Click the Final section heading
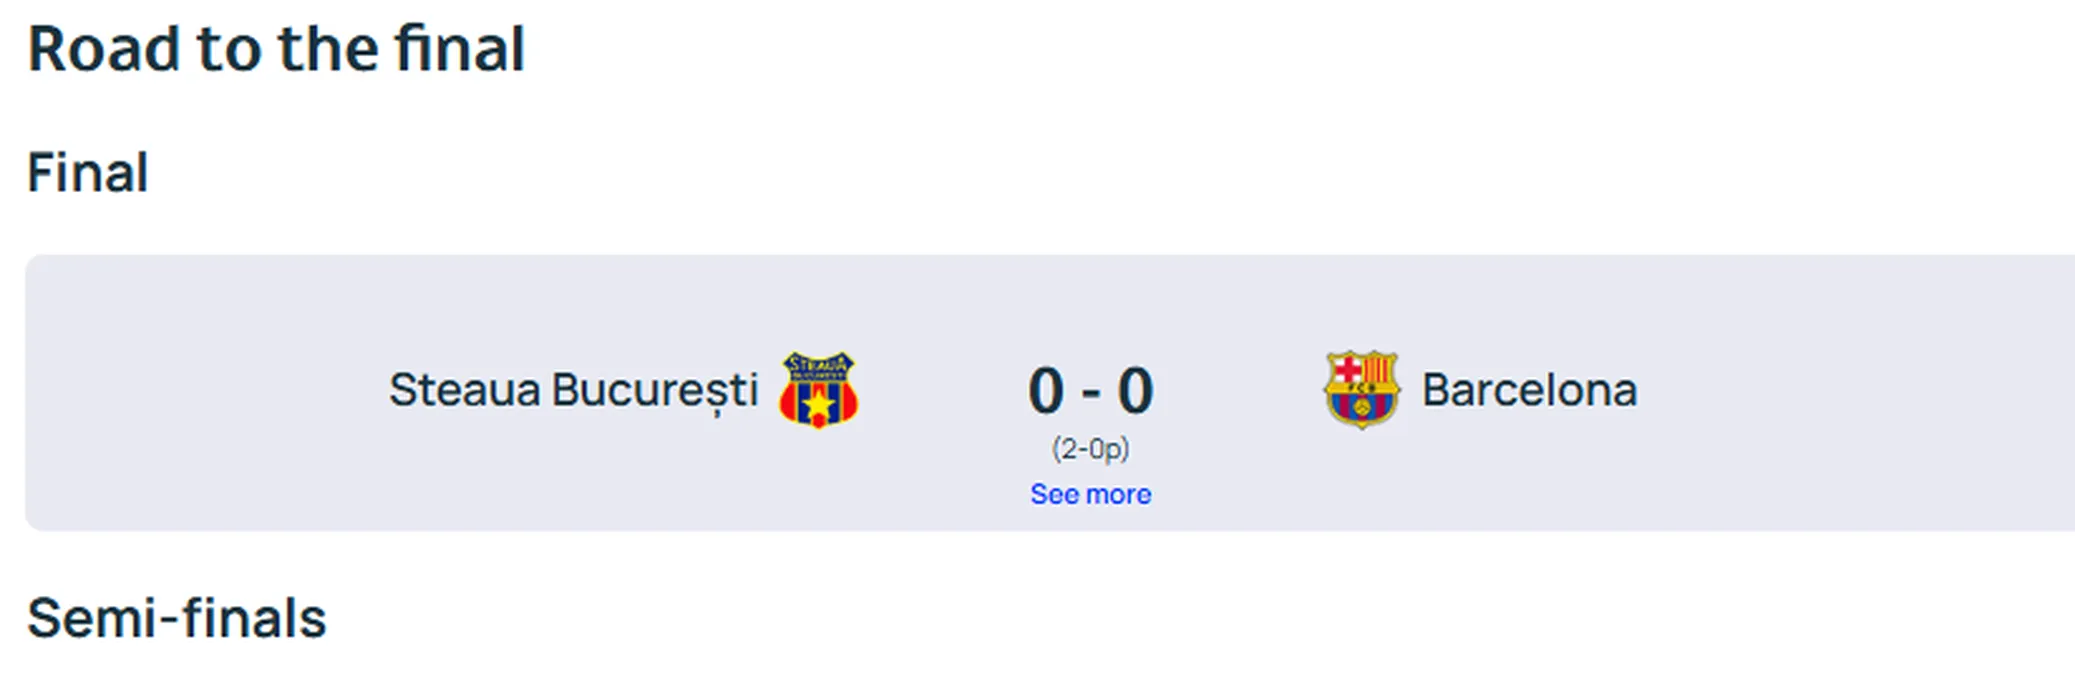2075x700 pixels. click(88, 172)
